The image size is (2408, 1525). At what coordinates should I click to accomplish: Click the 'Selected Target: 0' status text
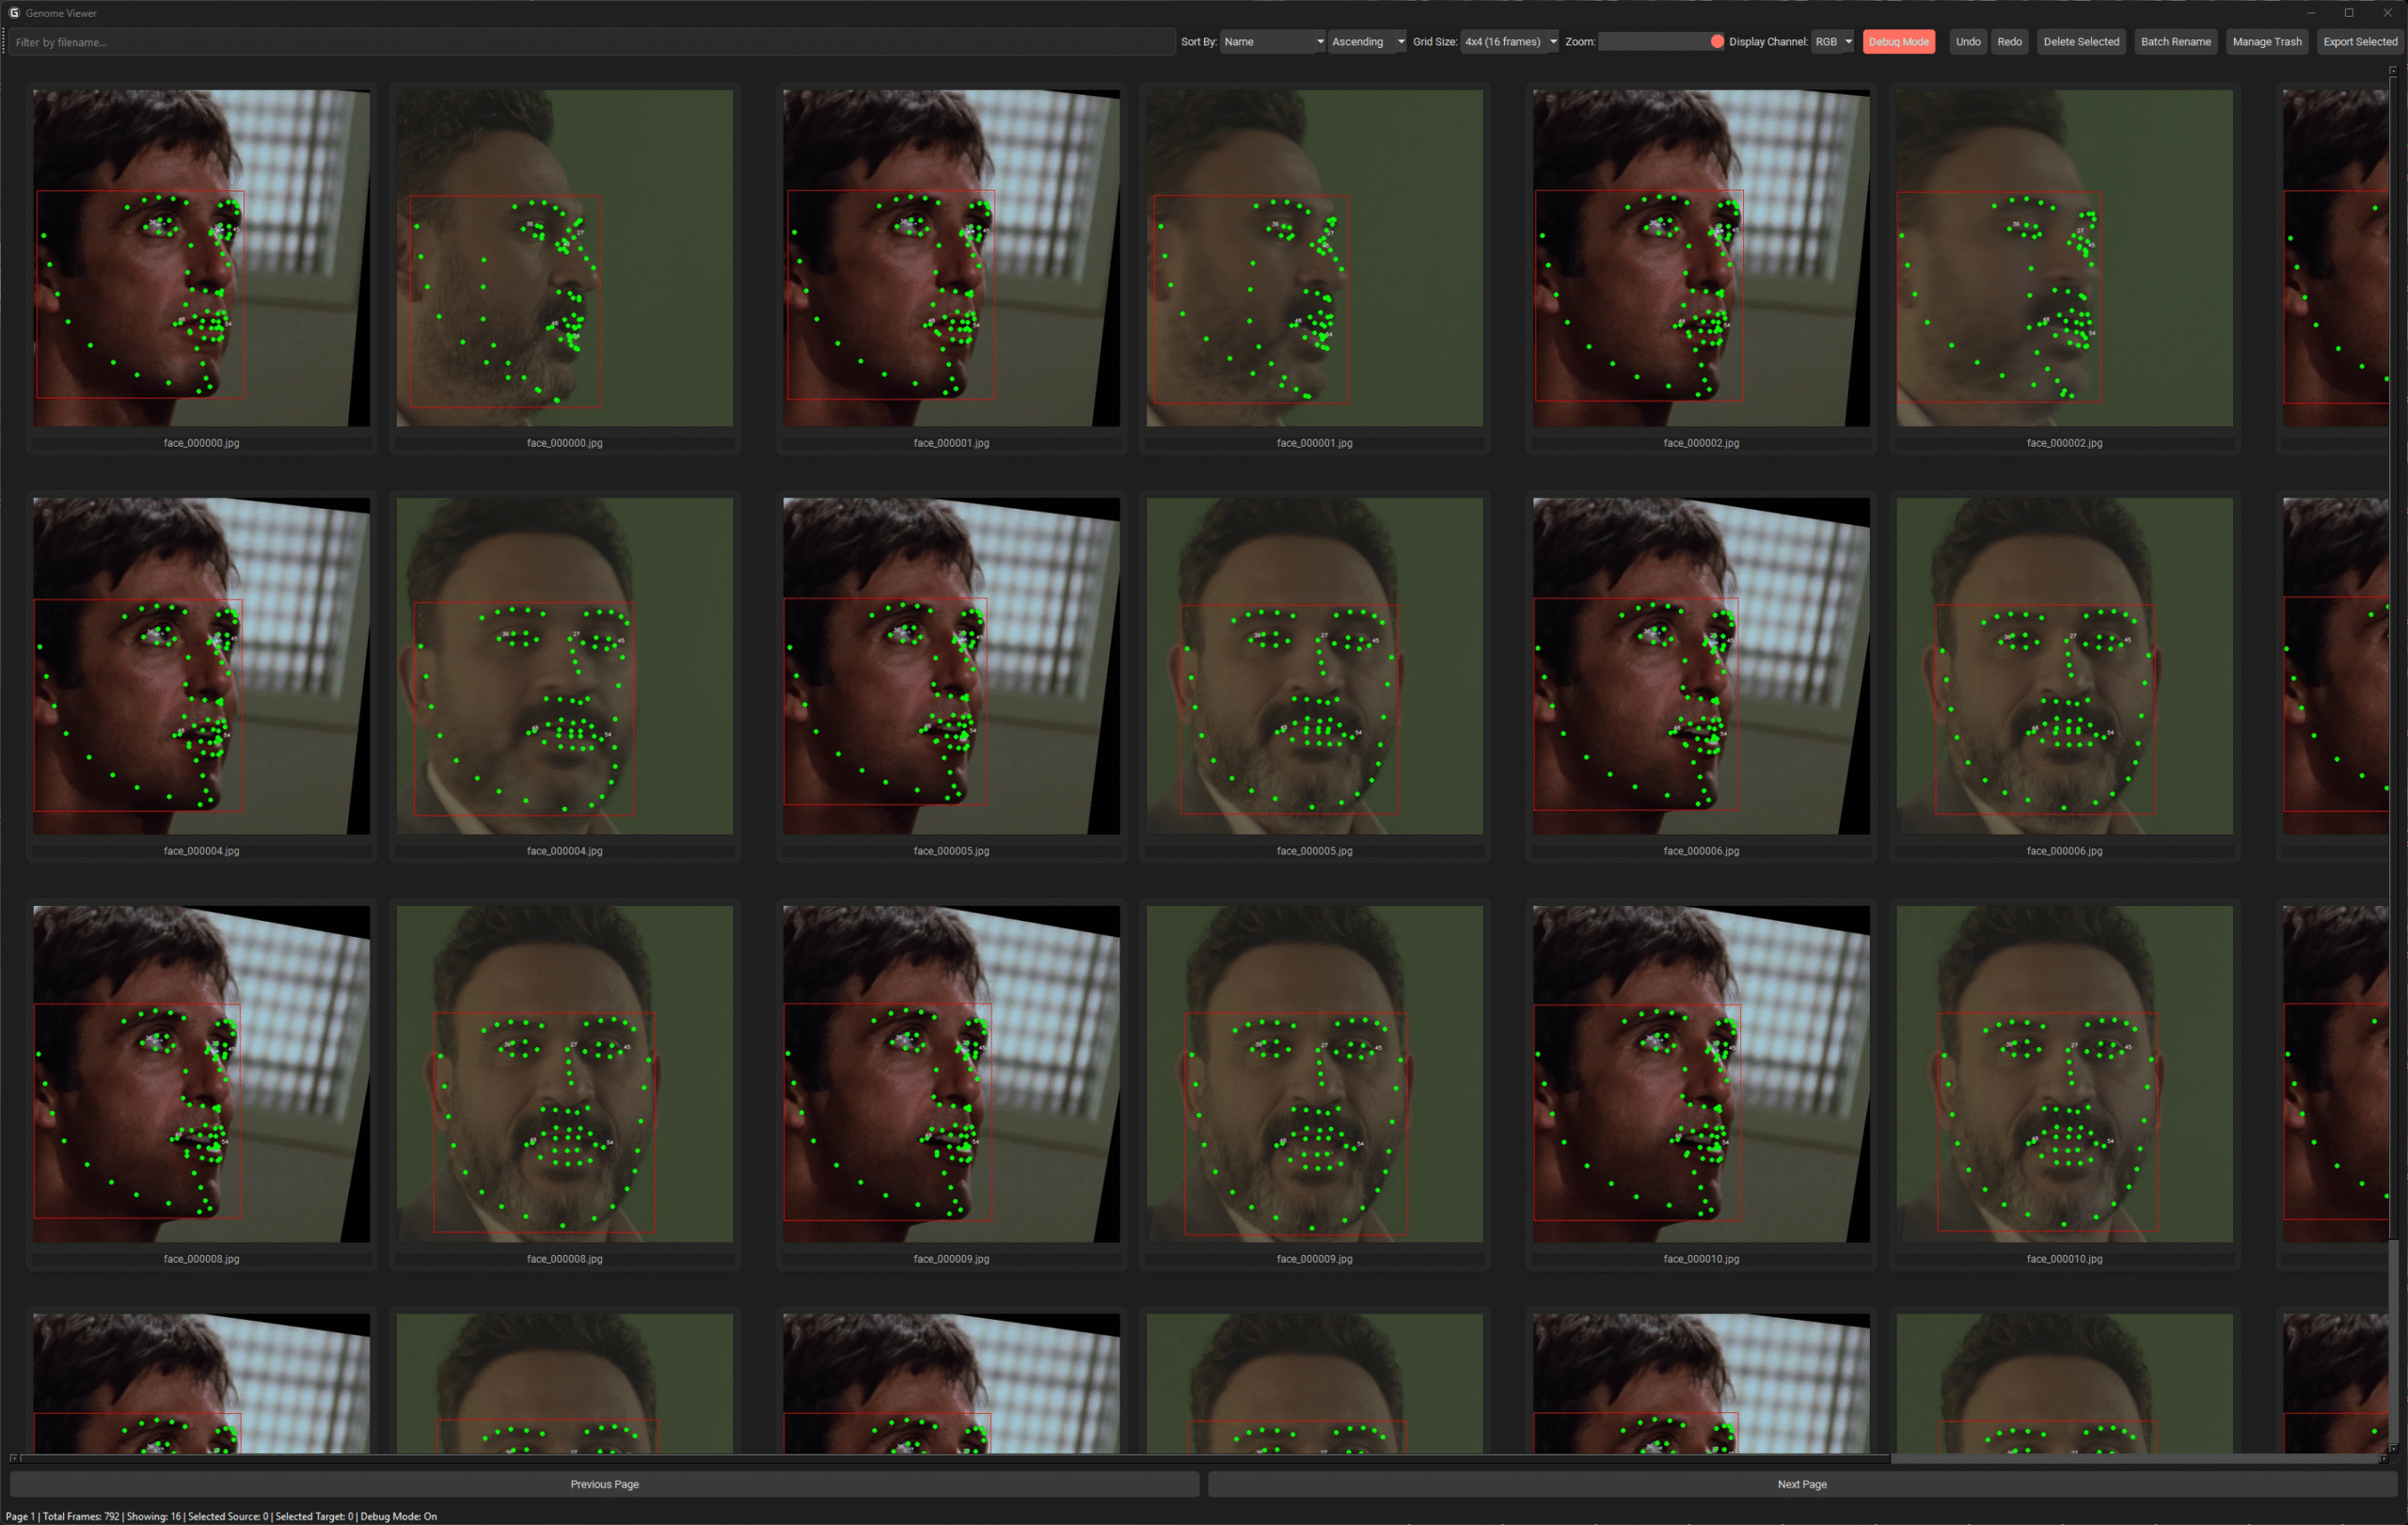tap(314, 1516)
